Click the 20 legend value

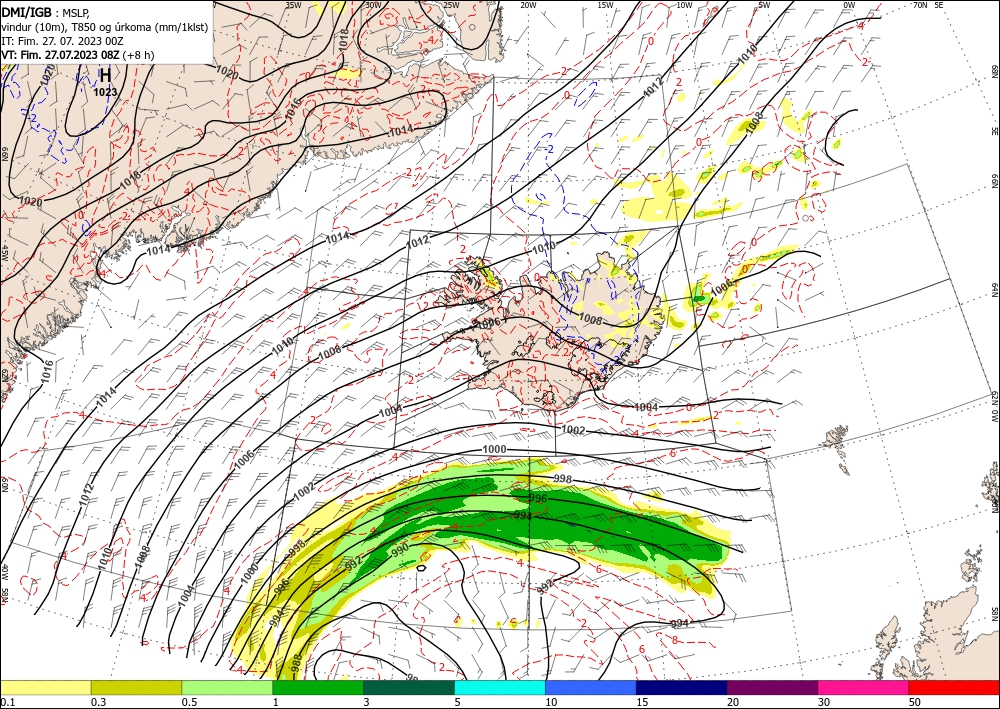coord(733,702)
